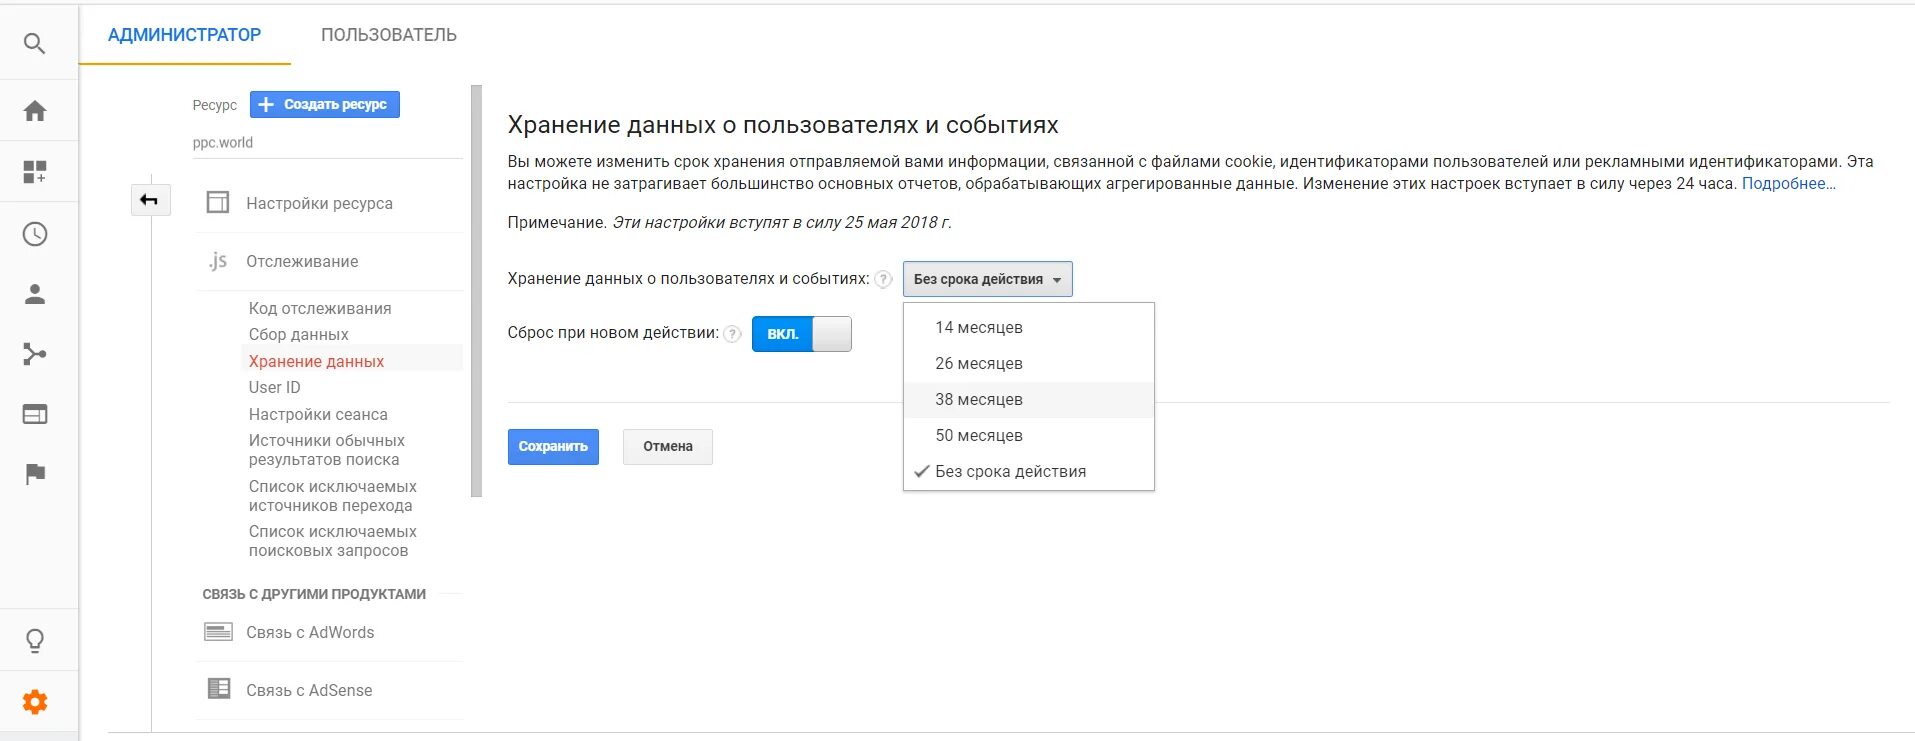Select 14 месяцев option
Viewport: 1915px width, 741px height.
pyautogui.click(x=1029, y=328)
